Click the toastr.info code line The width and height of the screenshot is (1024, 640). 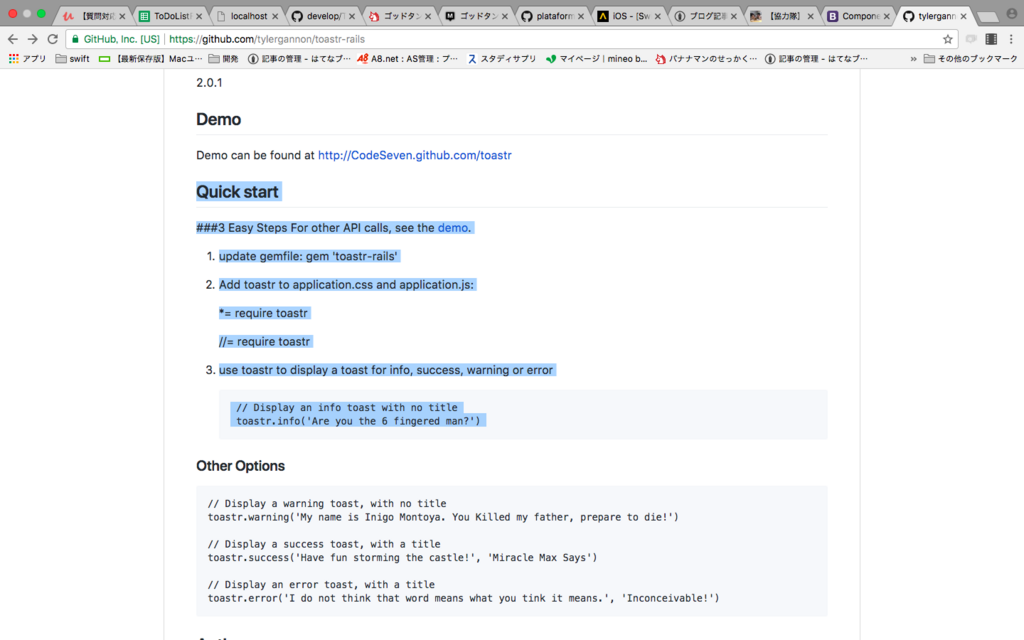point(358,421)
